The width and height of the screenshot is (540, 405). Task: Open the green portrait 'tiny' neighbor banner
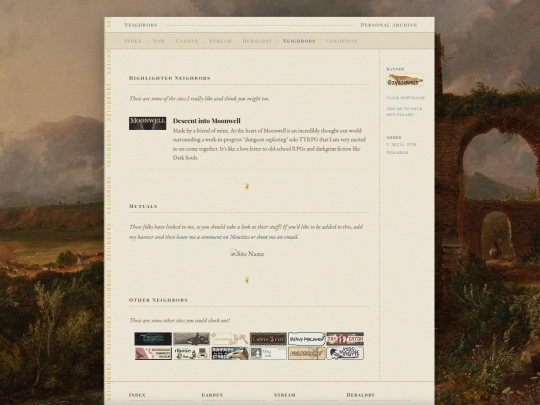268,353
